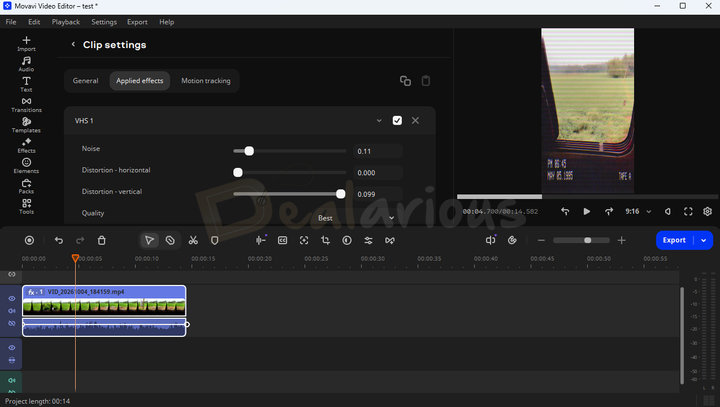Open the 9:16 aspect ratio dropdown
Image resolution: width=720 pixels, height=407 pixels.
coord(638,211)
